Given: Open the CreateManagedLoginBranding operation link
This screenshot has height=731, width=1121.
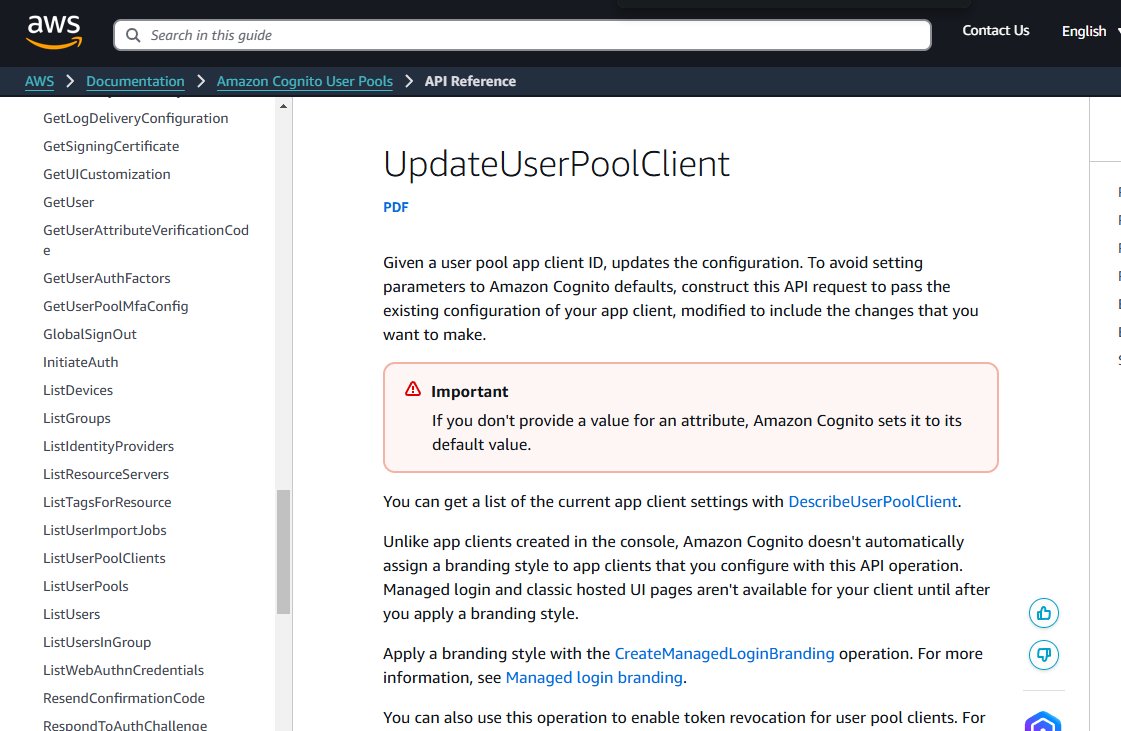Looking at the screenshot, I should [x=724, y=653].
